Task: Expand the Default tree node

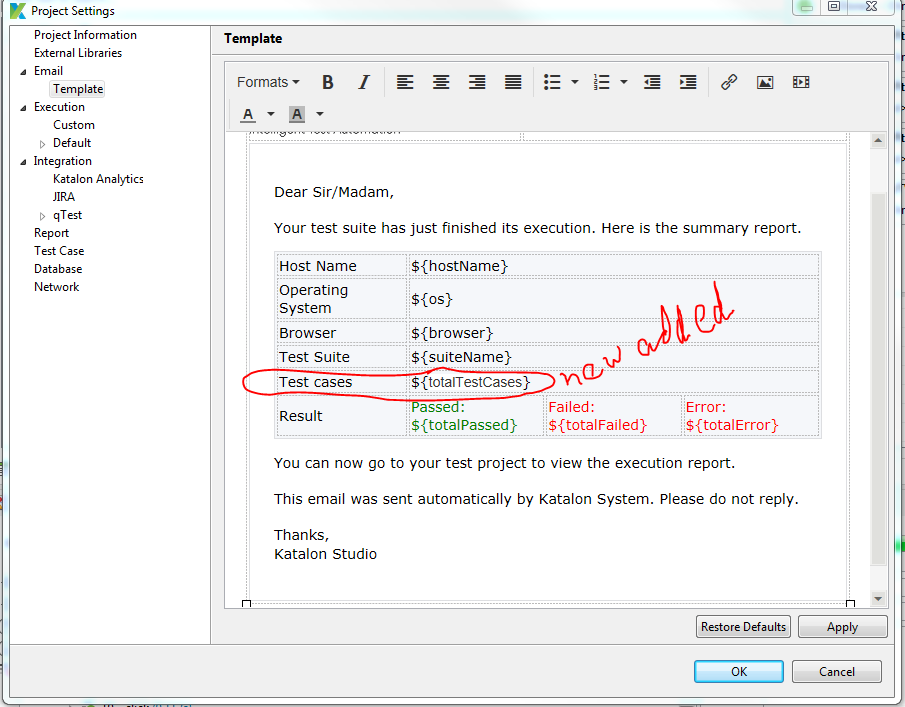Action: [x=42, y=144]
